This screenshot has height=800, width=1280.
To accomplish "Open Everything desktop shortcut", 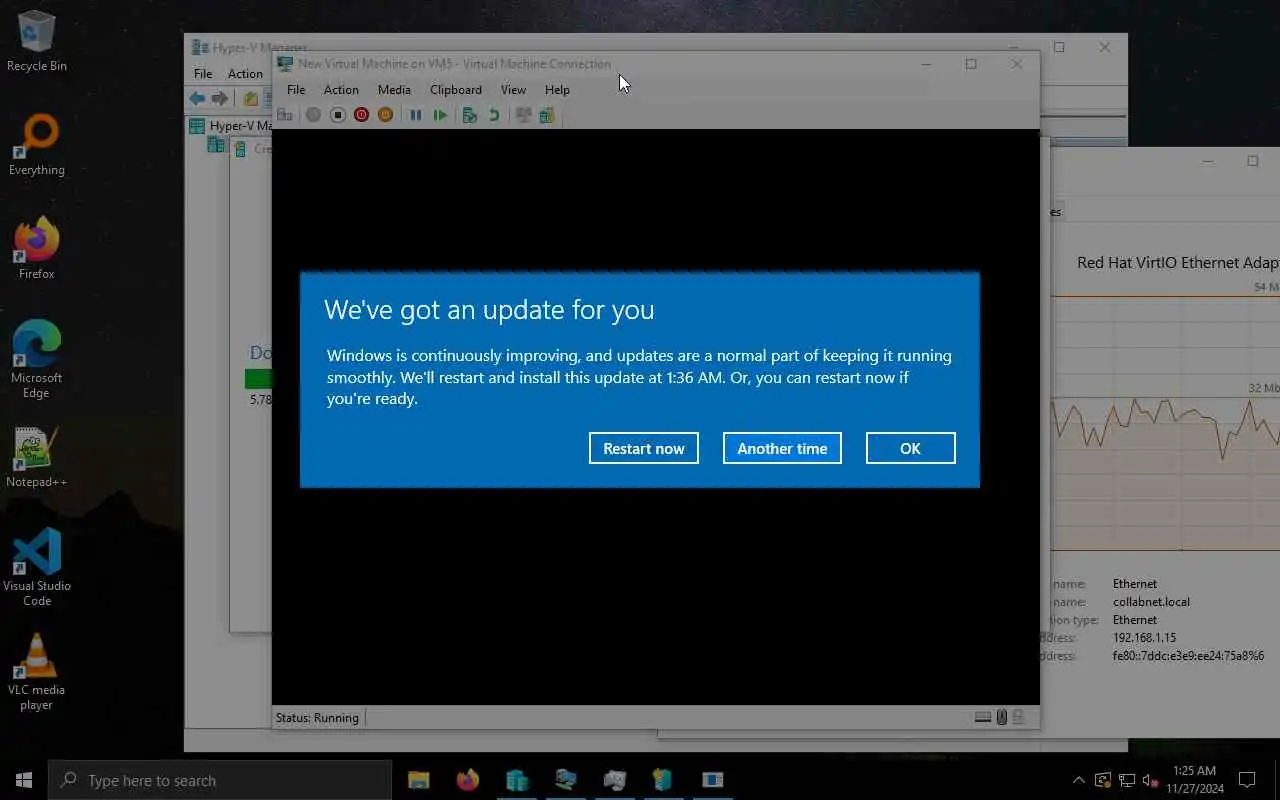I will point(37,145).
